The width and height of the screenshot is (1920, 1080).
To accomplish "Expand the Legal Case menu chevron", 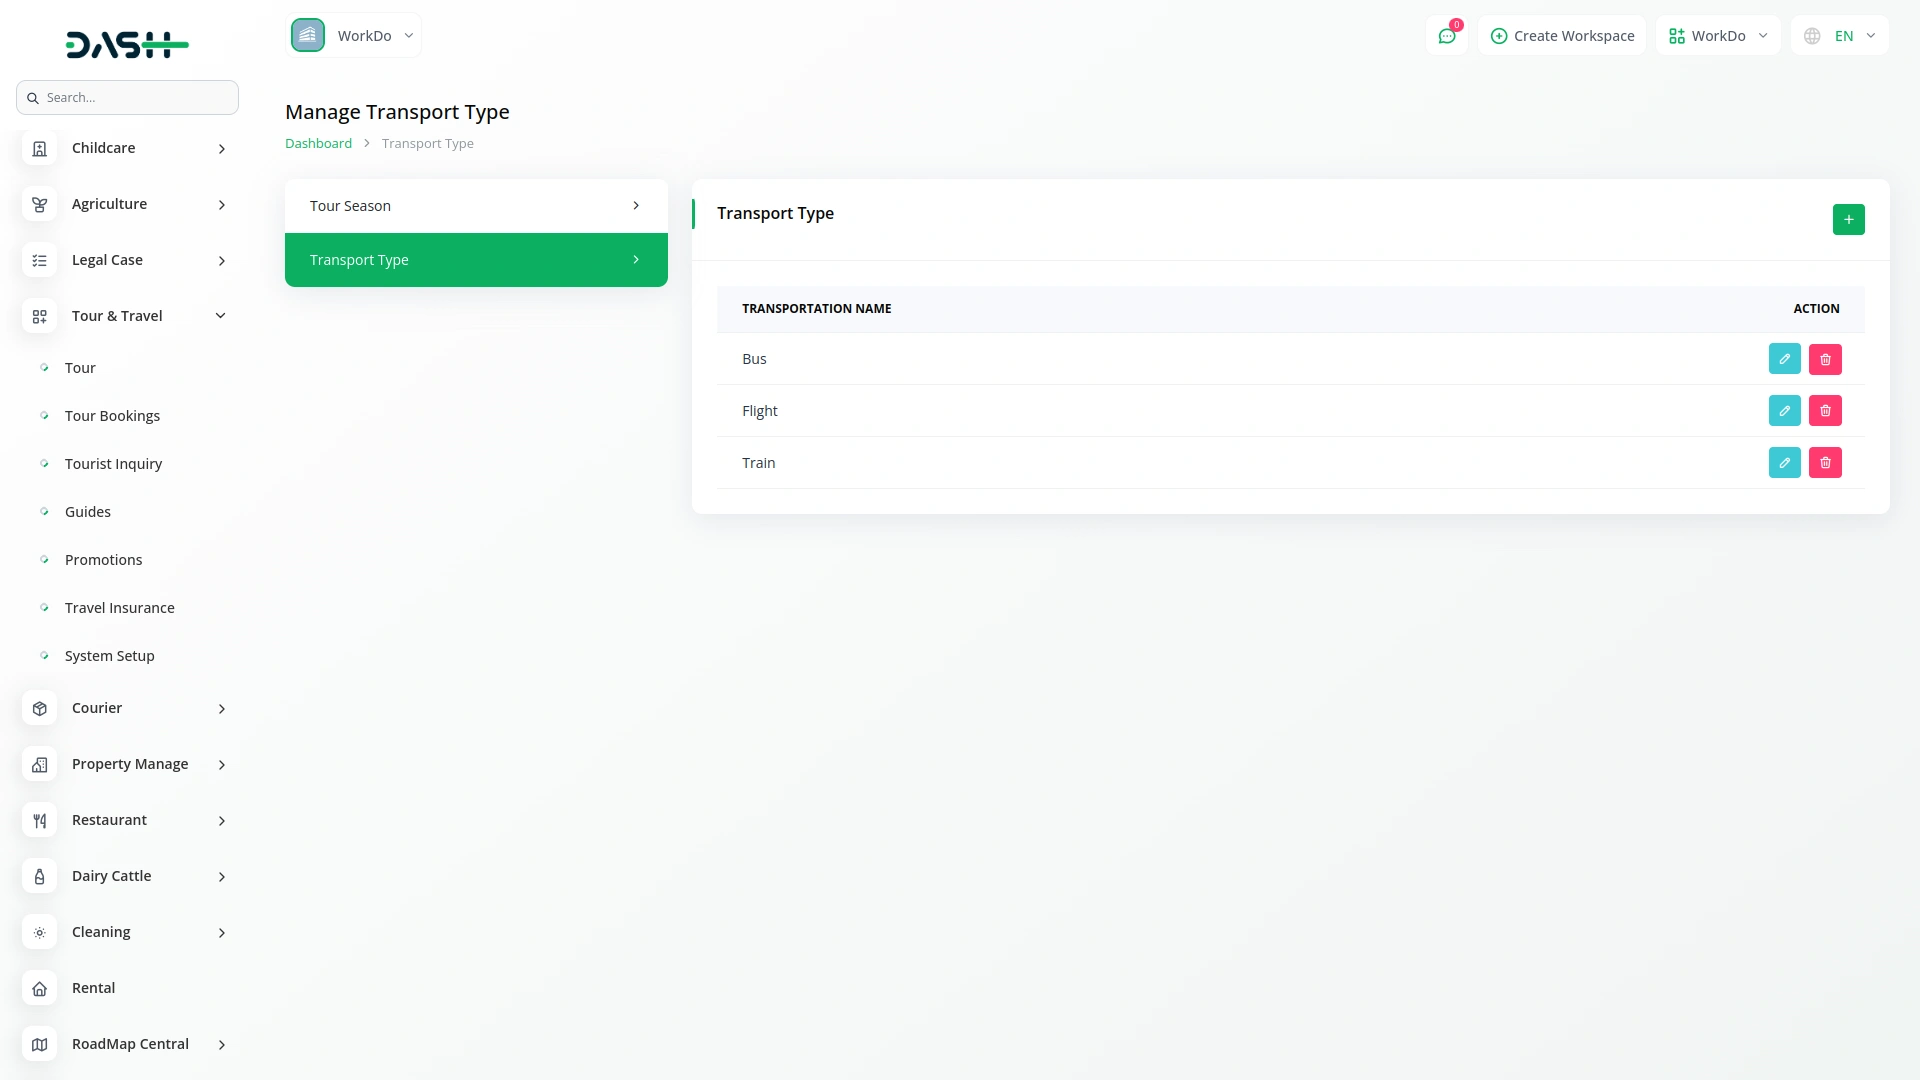I will click(222, 261).
